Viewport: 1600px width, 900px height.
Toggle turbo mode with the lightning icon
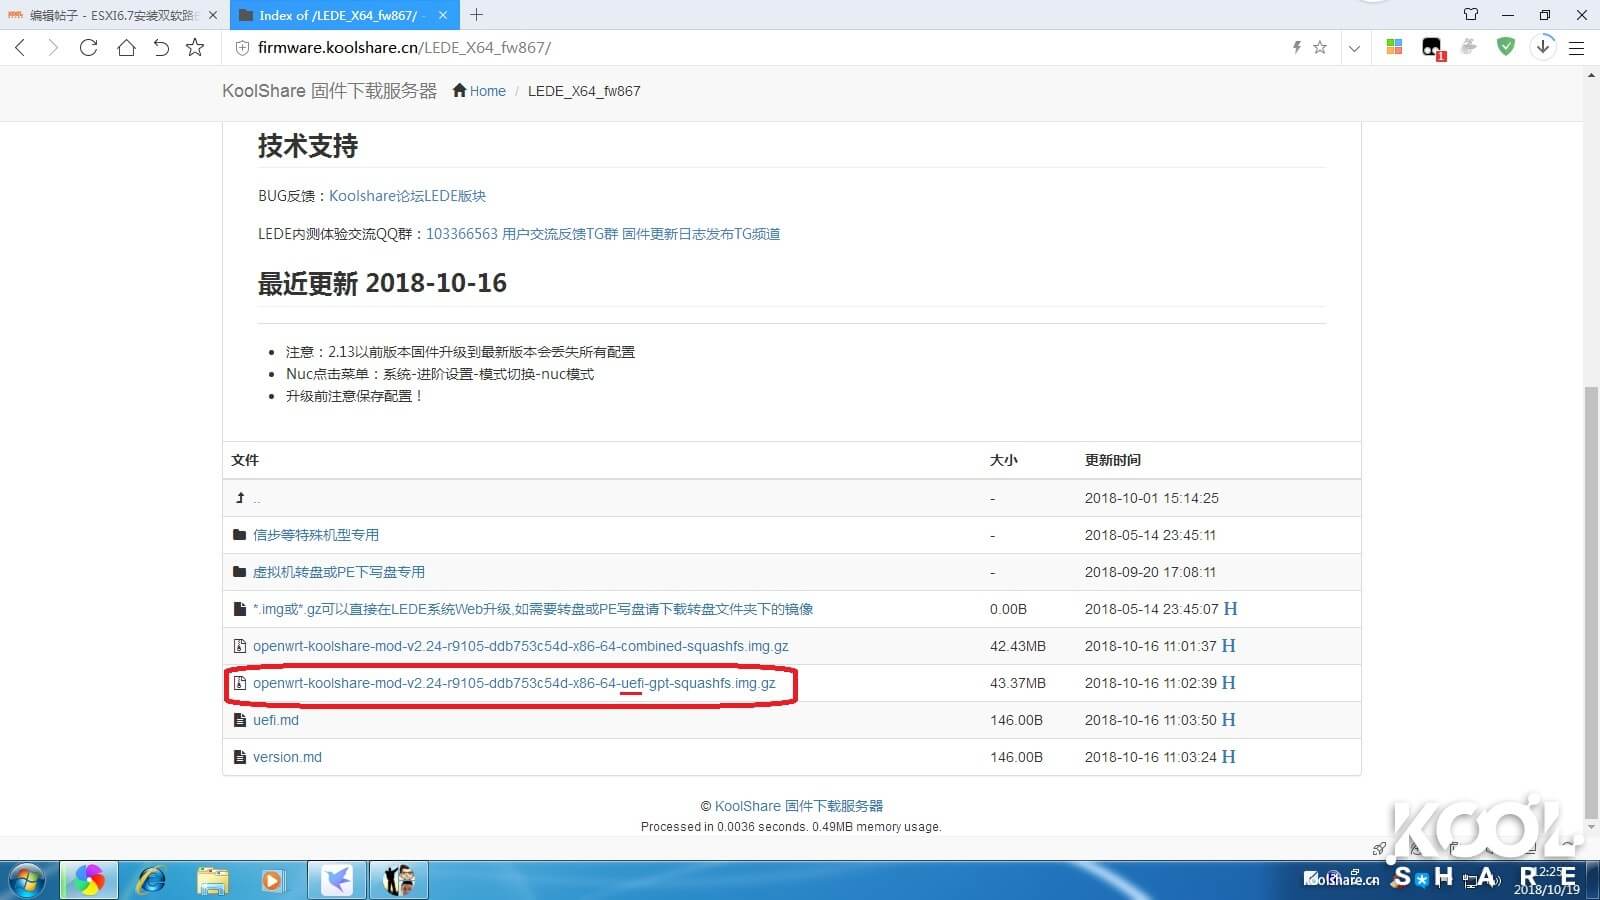1296,47
